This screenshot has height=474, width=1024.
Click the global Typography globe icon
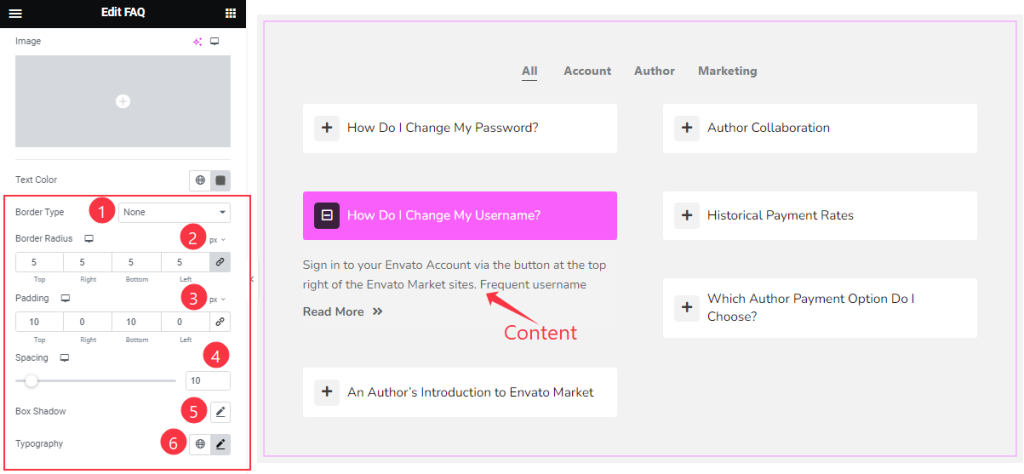point(200,444)
